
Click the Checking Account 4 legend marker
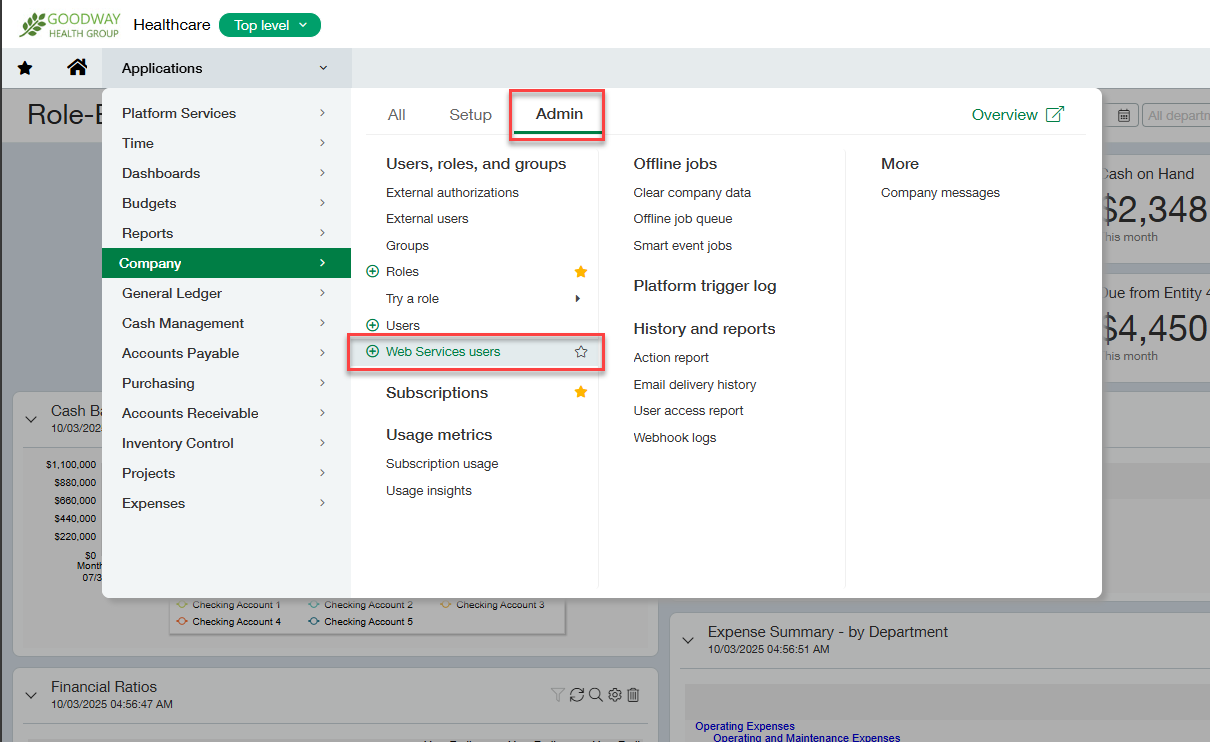(182, 621)
